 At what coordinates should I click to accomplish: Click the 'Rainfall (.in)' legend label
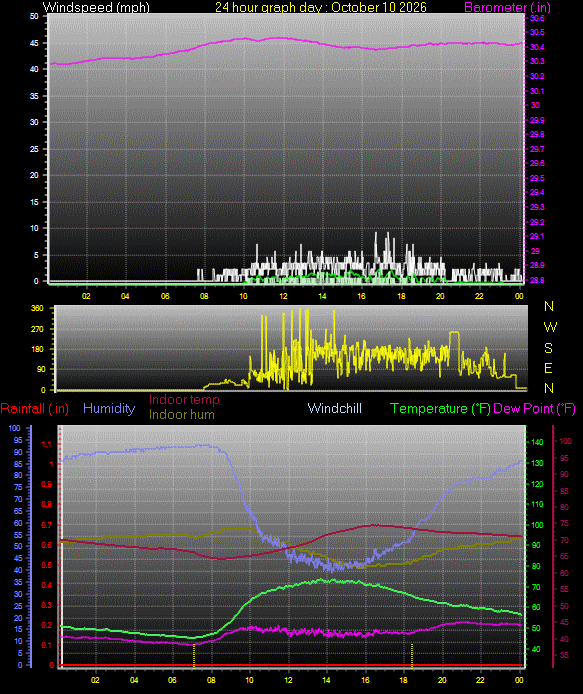click(35, 409)
